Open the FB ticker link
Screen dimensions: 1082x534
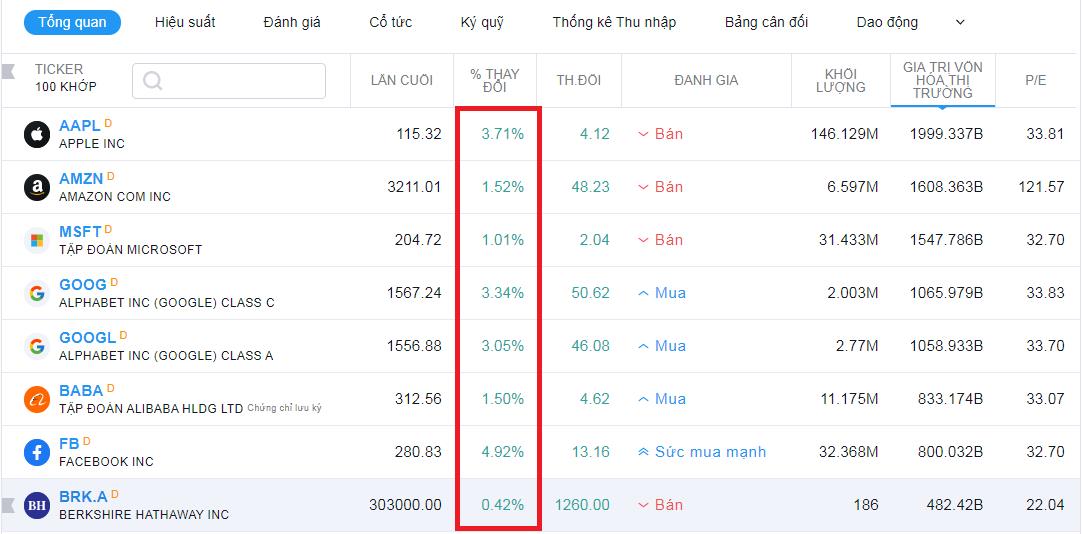coord(70,444)
